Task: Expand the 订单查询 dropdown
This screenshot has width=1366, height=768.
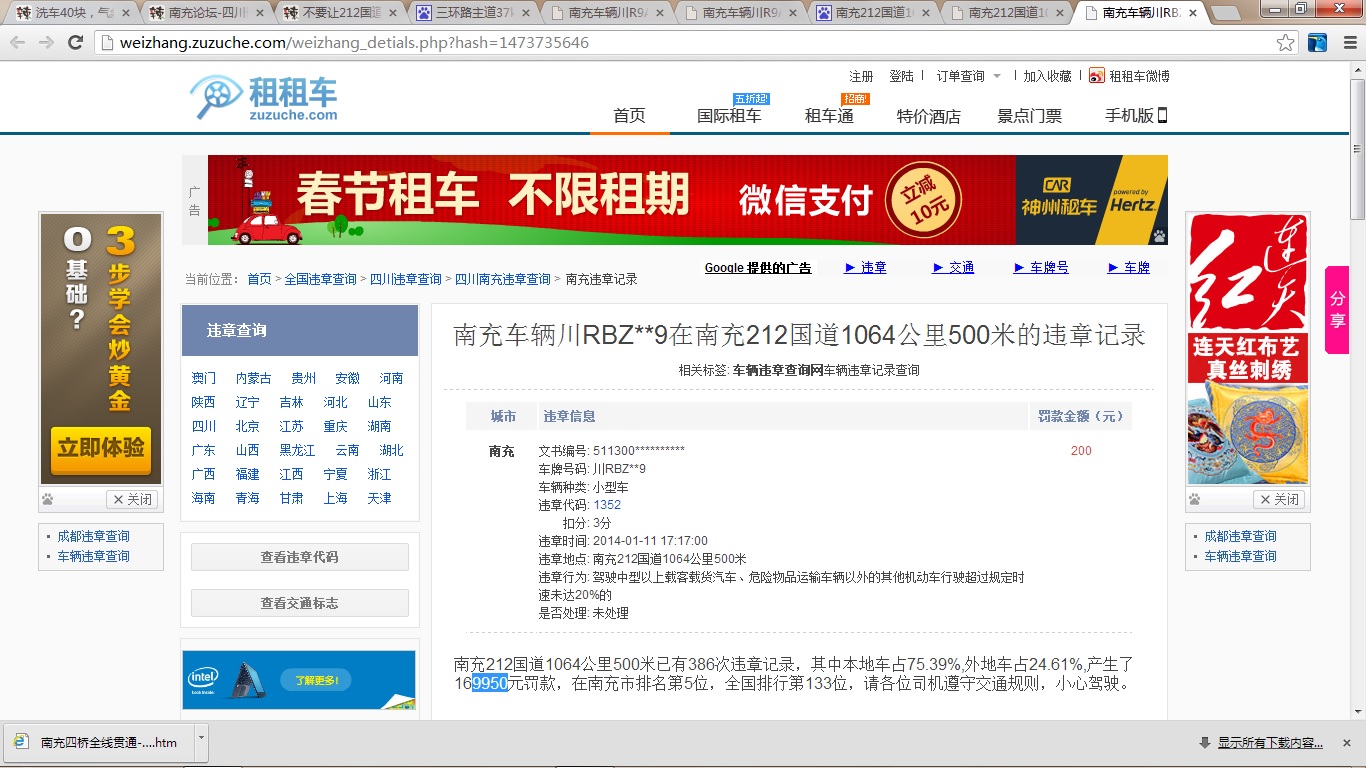Action: tap(997, 76)
